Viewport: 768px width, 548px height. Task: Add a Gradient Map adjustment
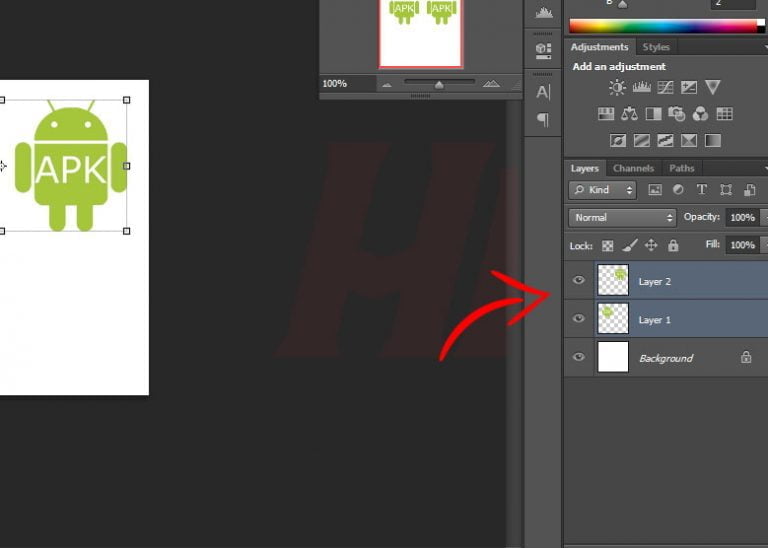(713, 141)
